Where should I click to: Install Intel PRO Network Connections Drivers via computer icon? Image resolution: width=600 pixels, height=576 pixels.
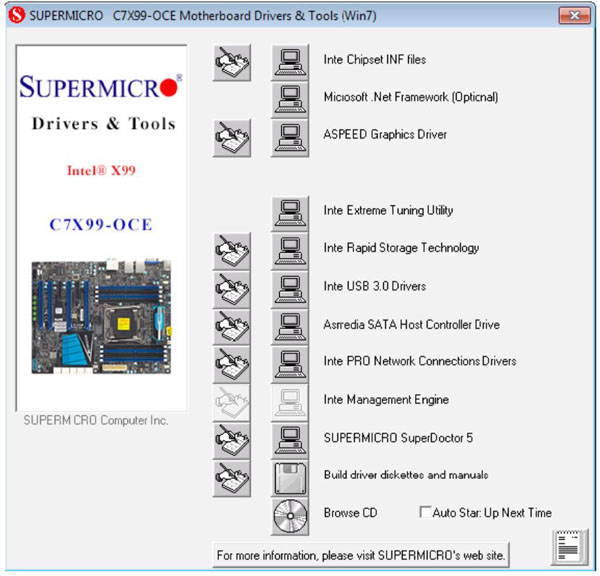point(290,364)
